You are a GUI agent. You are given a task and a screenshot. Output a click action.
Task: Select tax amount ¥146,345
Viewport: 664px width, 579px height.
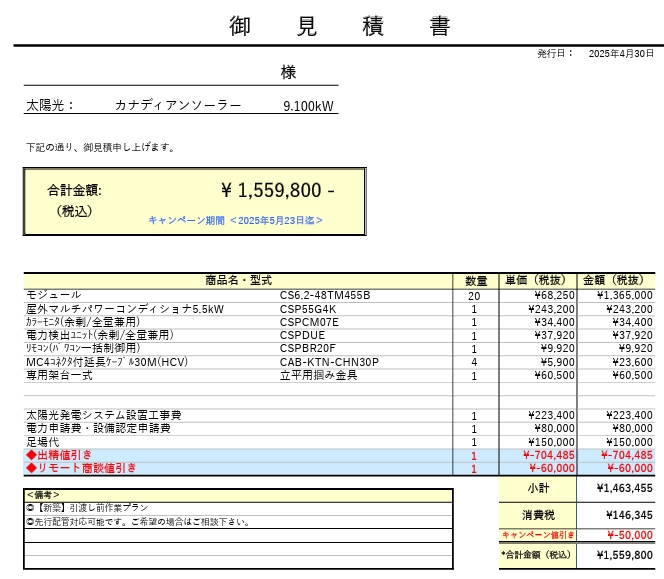(x=629, y=515)
